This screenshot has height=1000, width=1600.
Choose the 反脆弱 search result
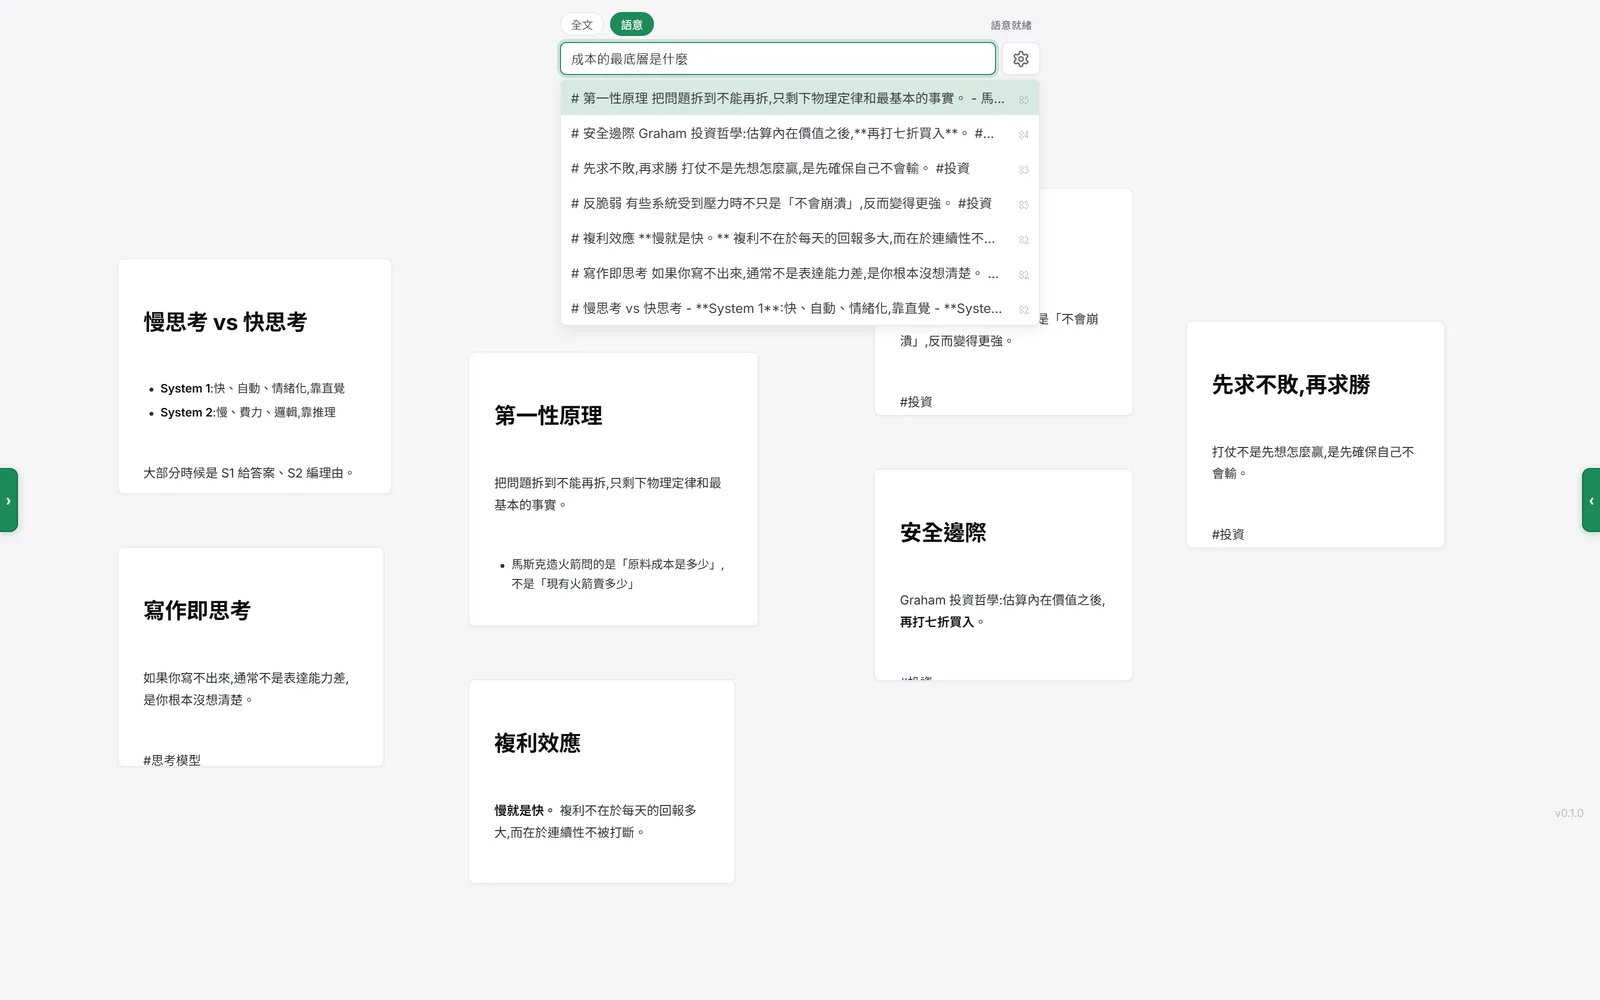click(x=800, y=203)
